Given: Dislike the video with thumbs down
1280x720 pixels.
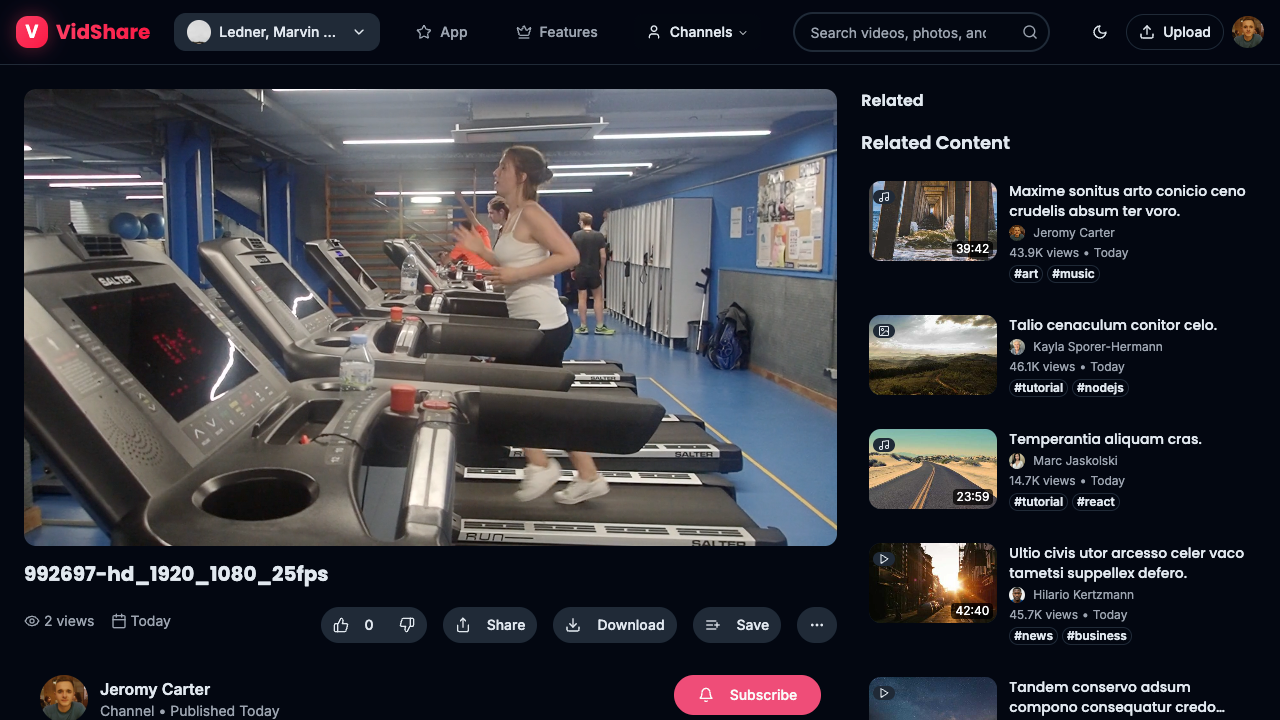Looking at the screenshot, I should click(x=407, y=625).
